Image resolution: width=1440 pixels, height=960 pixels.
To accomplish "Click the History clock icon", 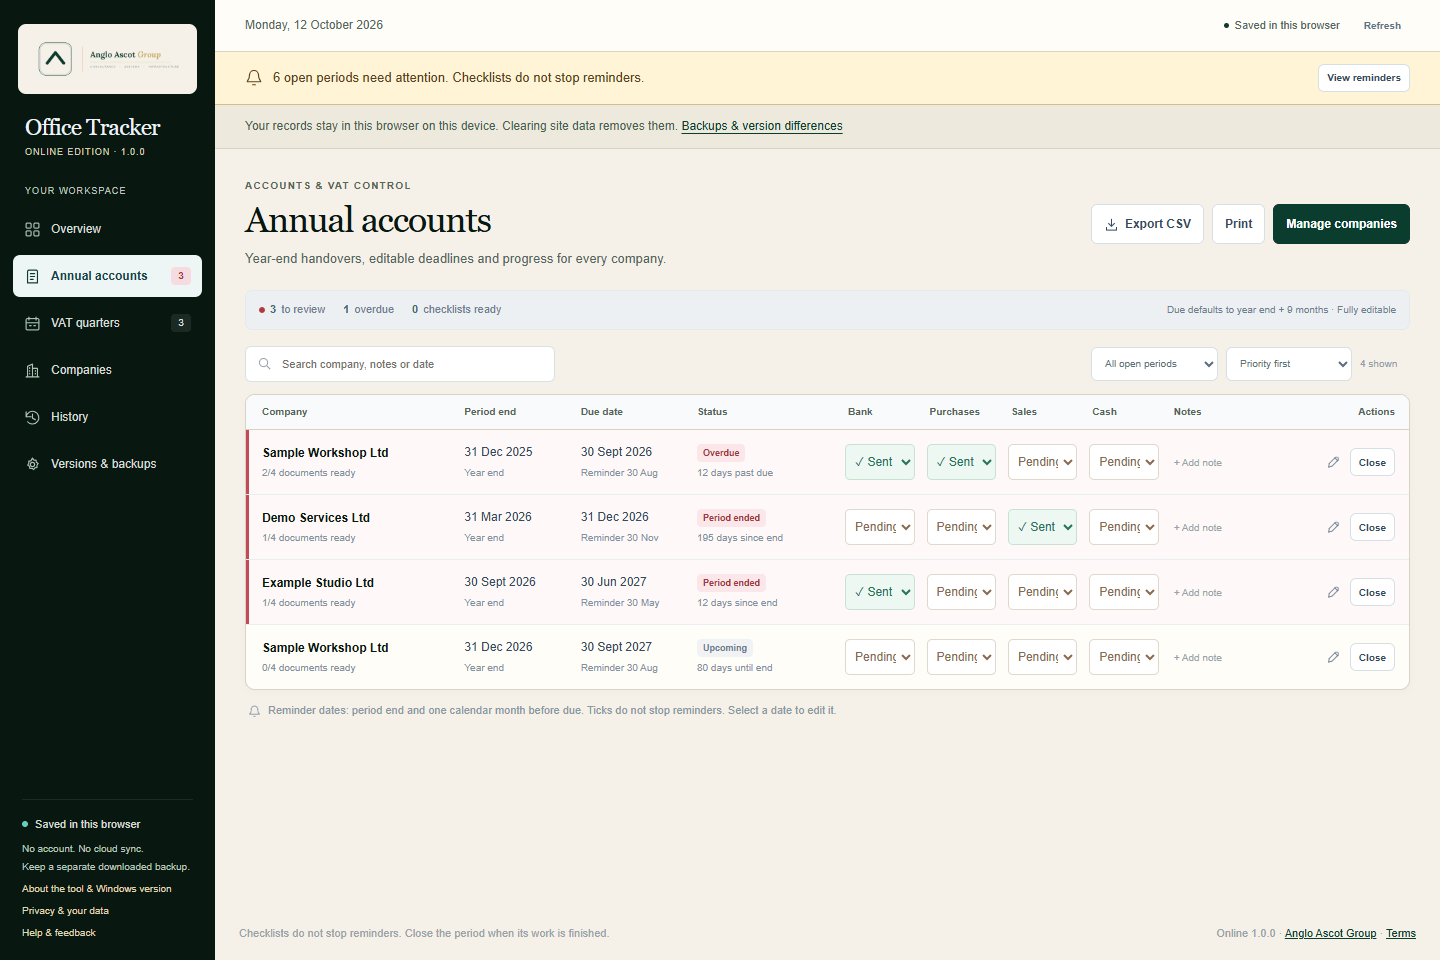I will point(32,417).
